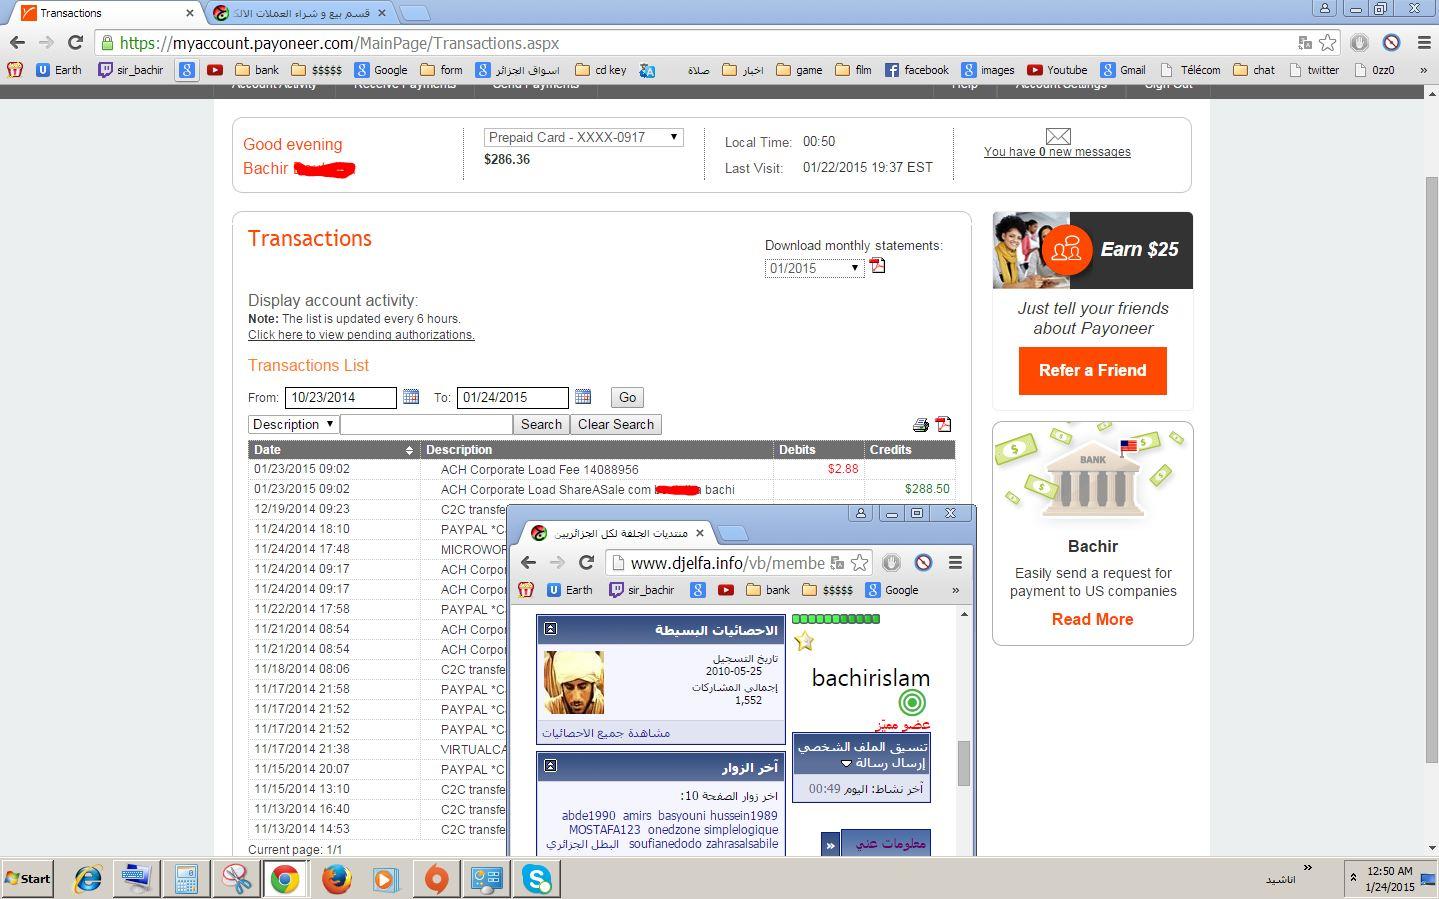Reload the Payoneer page
Viewport: 1439px width, 899px height.
coord(75,43)
